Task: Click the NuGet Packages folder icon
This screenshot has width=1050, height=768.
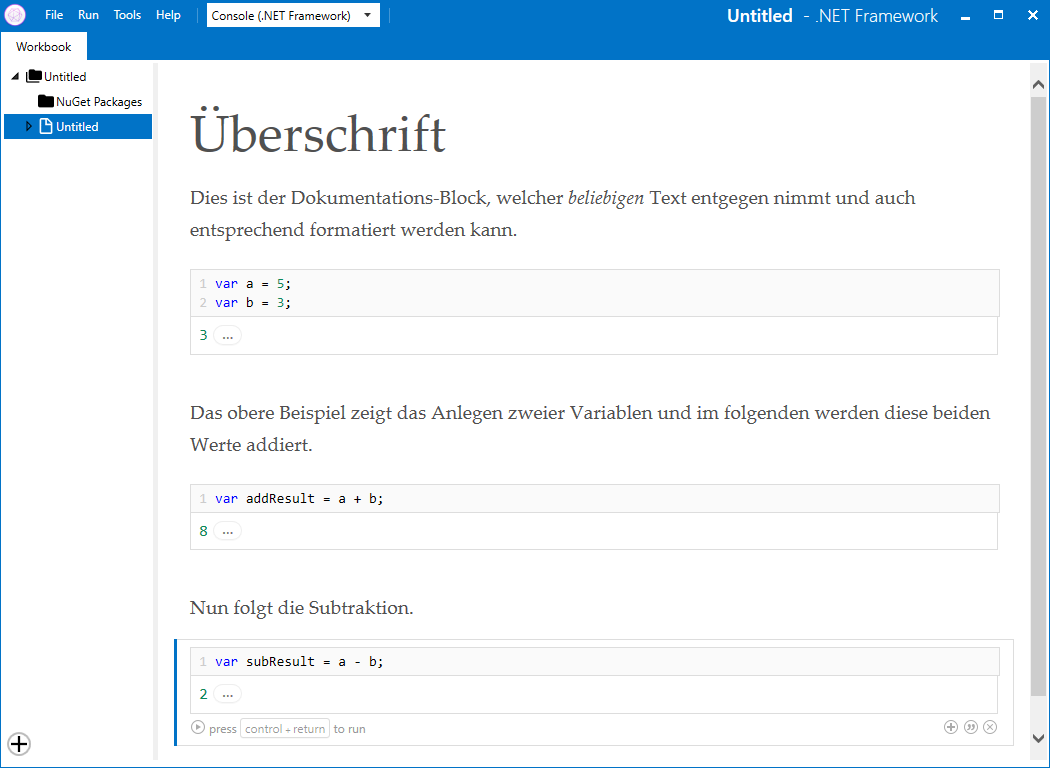Action: pyautogui.click(x=46, y=101)
